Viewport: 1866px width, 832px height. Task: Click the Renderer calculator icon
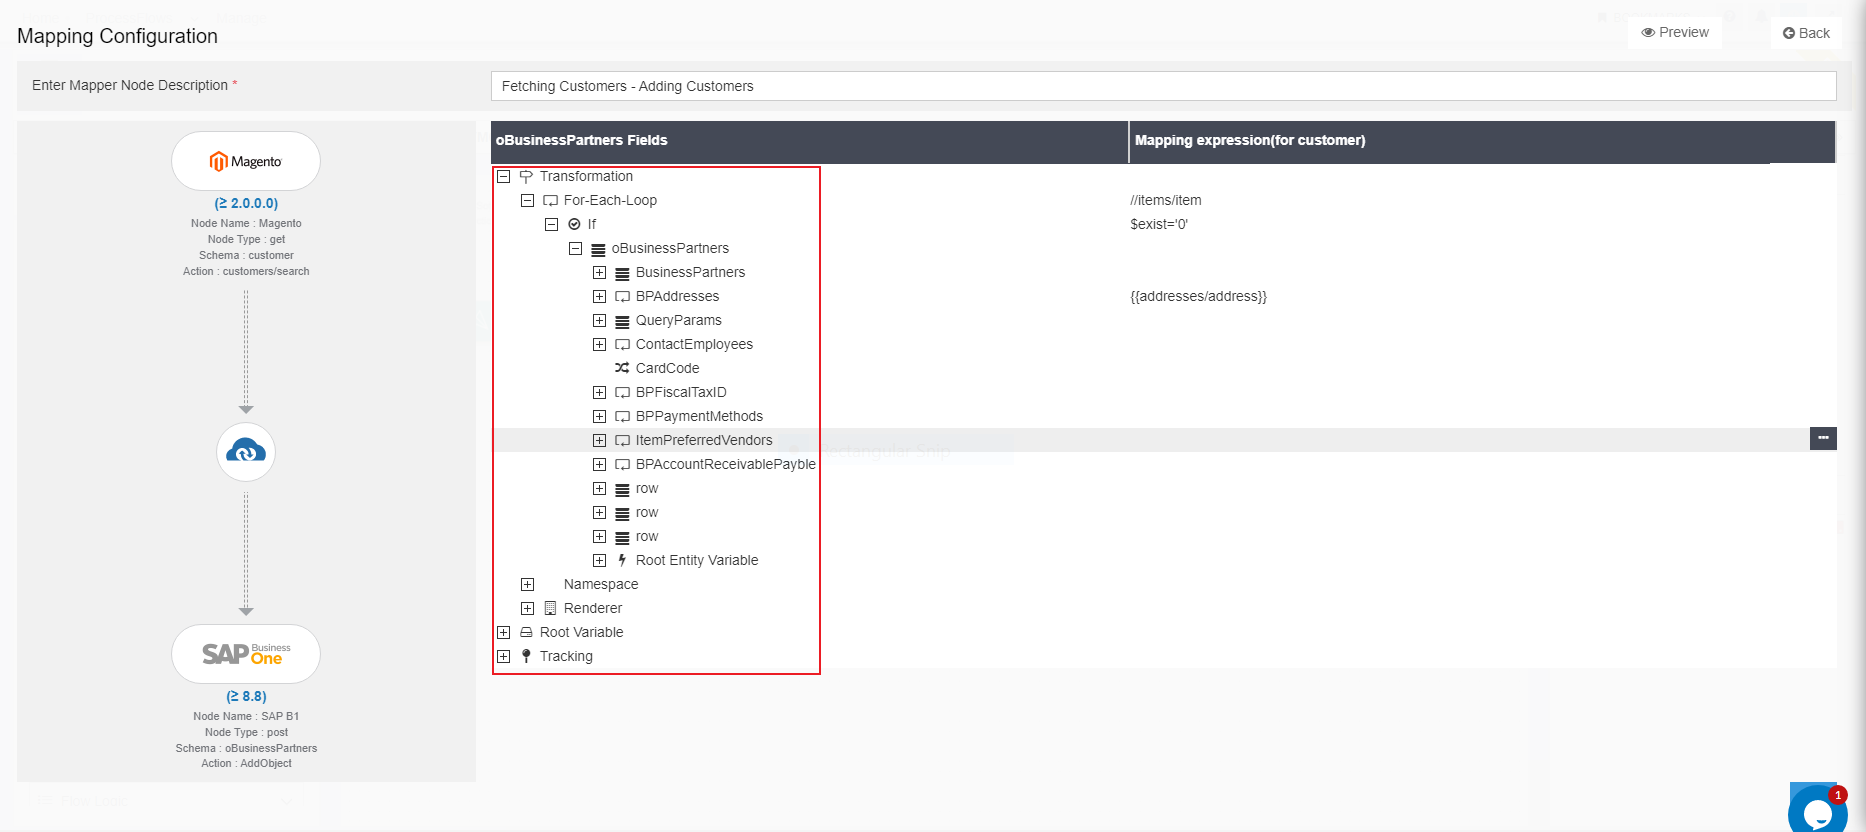coord(550,608)
